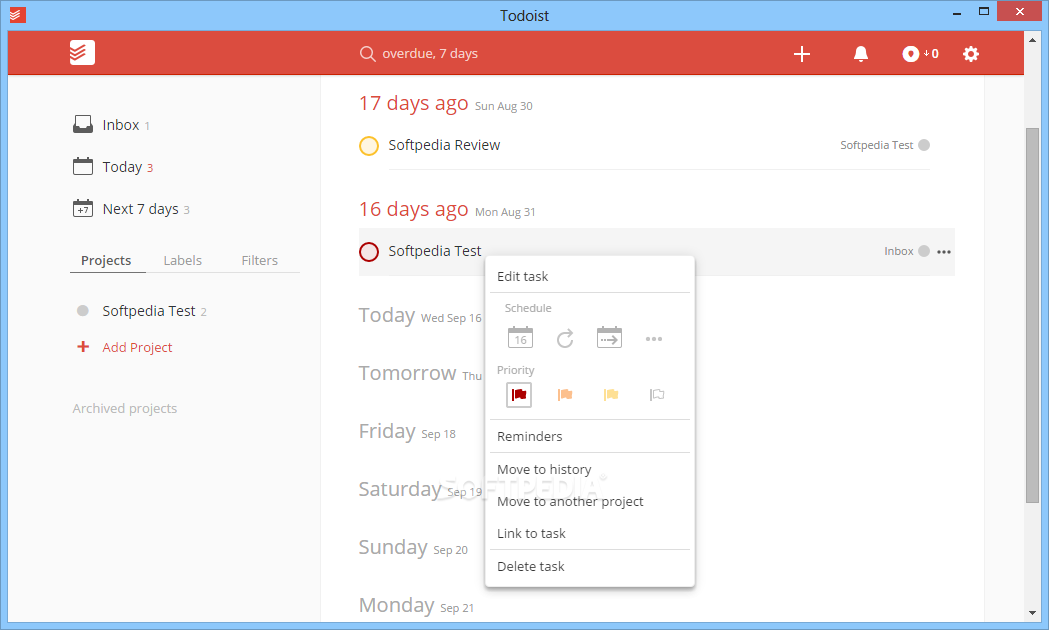Open the Today view in the sidebar
1049x630 pixels.
[x=122, y=167]
